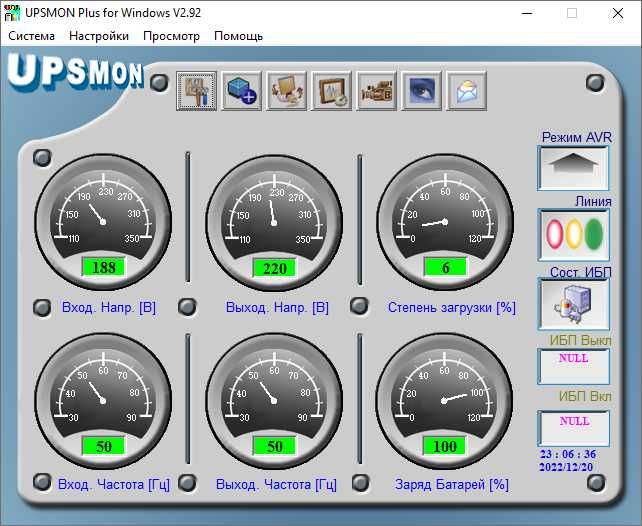This screenshot has width=642, height=526.
Task: Click the yellow oval line indicator
Action: (x=574, y=234)
